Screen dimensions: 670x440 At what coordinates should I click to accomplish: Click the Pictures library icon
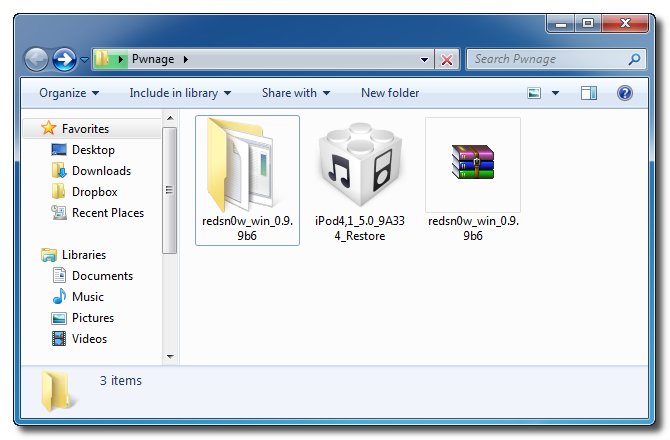[59, 318]
